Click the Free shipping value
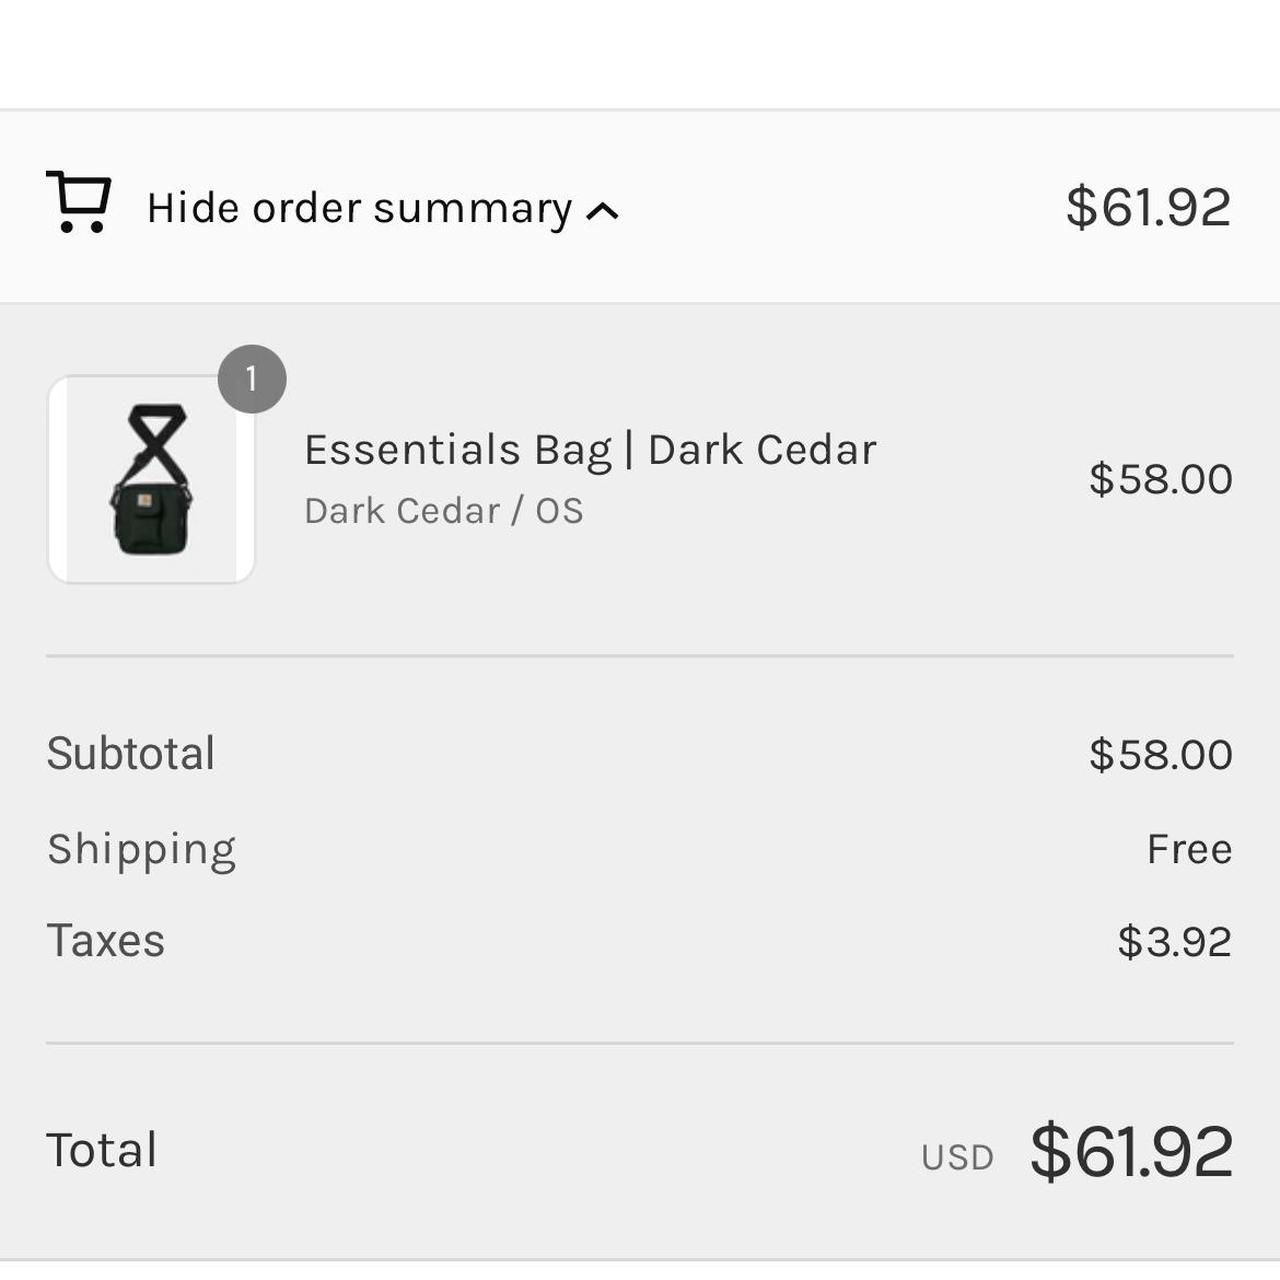1280x1280 pixels. [x=1189, y=849]
